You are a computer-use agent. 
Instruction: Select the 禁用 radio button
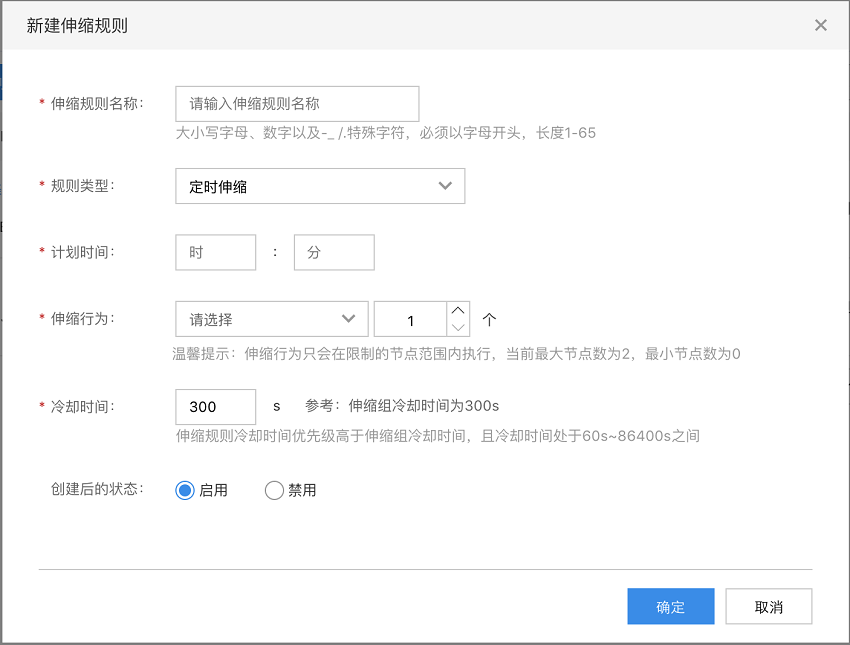274,490
